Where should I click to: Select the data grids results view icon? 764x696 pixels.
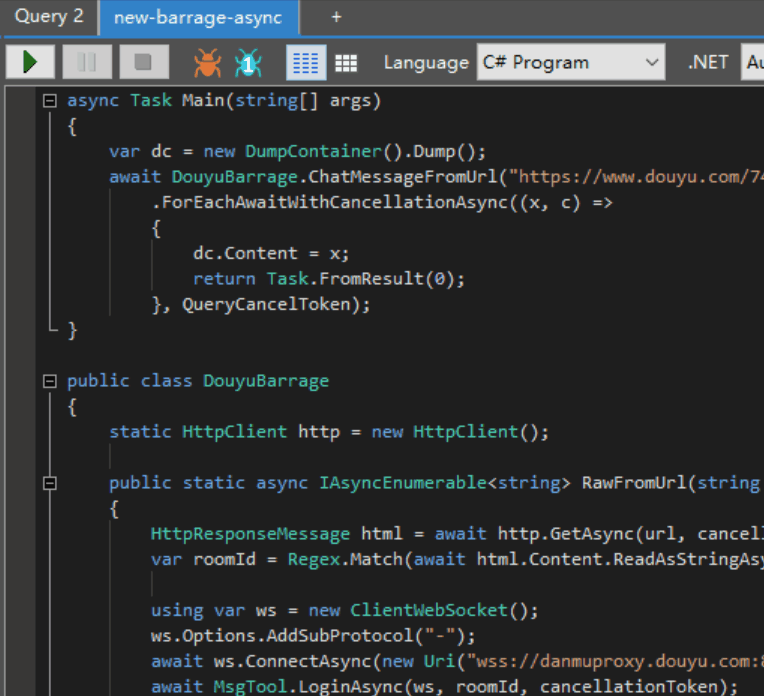pyautogui.click(x=346, y=63)
